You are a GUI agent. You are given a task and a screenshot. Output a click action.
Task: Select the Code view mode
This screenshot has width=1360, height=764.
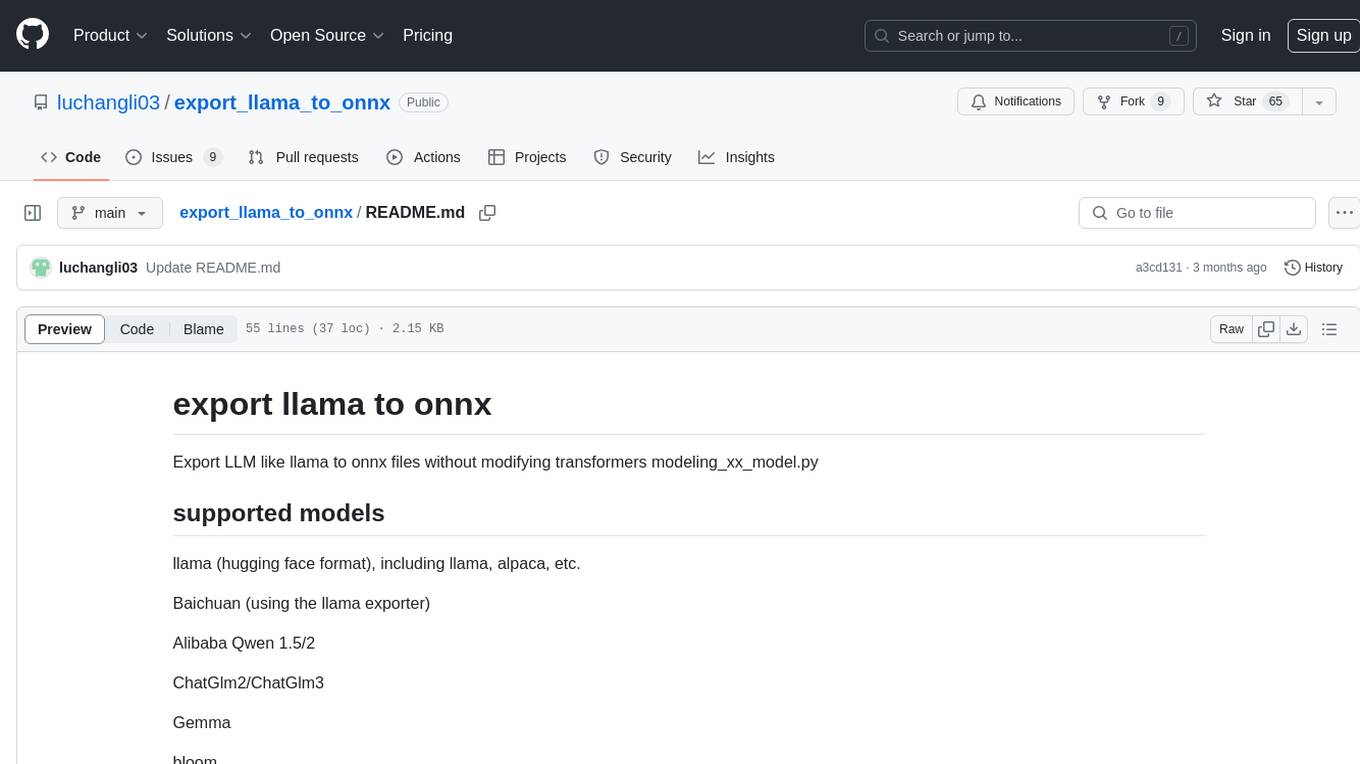(137, 329)
